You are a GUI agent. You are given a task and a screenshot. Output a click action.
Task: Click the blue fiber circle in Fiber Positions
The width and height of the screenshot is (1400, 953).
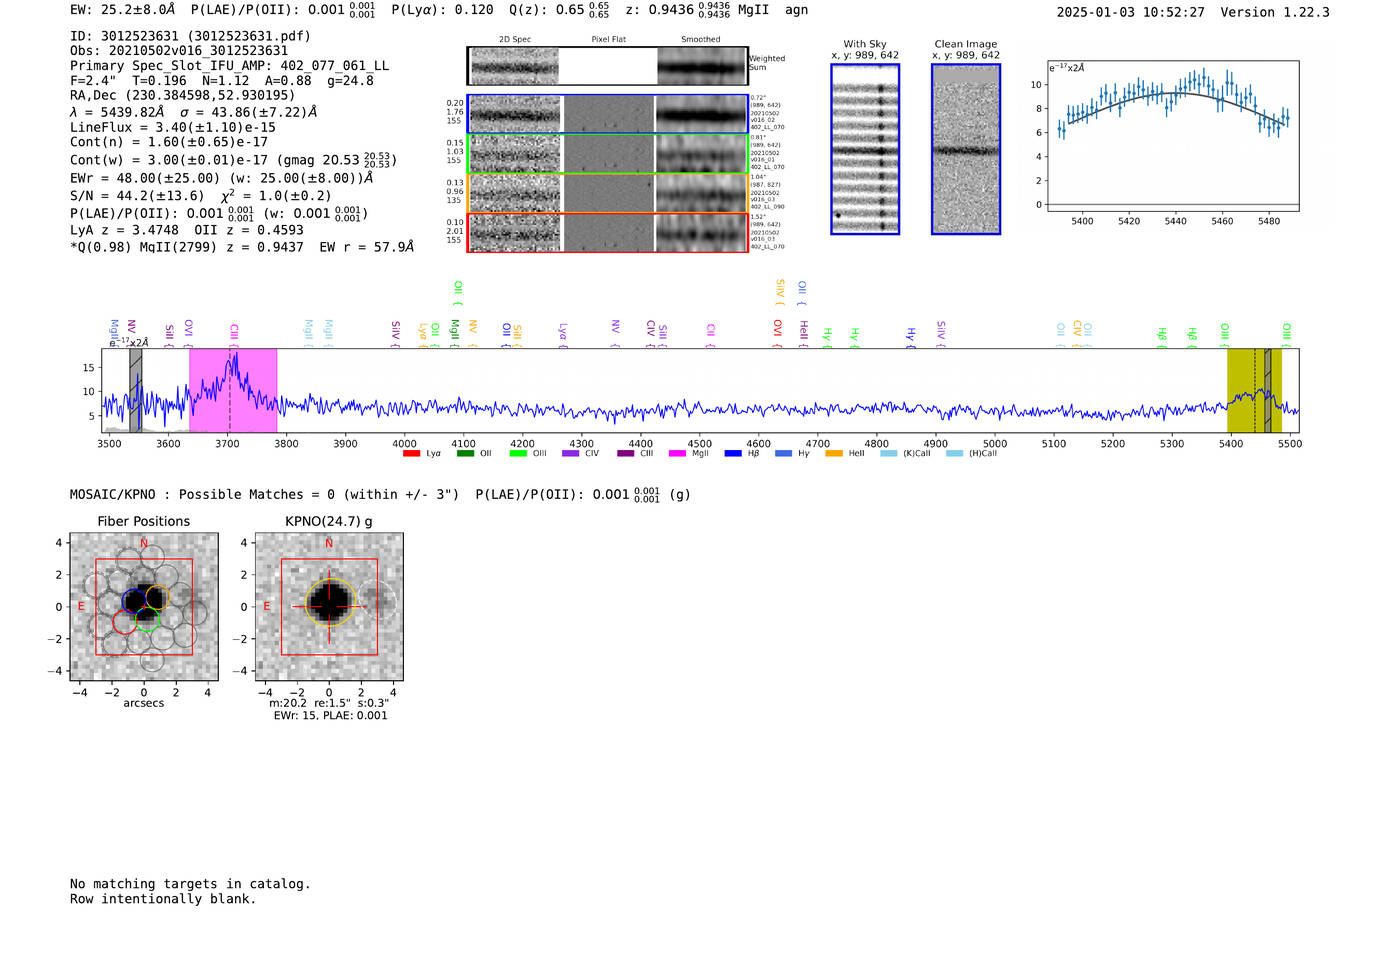point(135,601)
